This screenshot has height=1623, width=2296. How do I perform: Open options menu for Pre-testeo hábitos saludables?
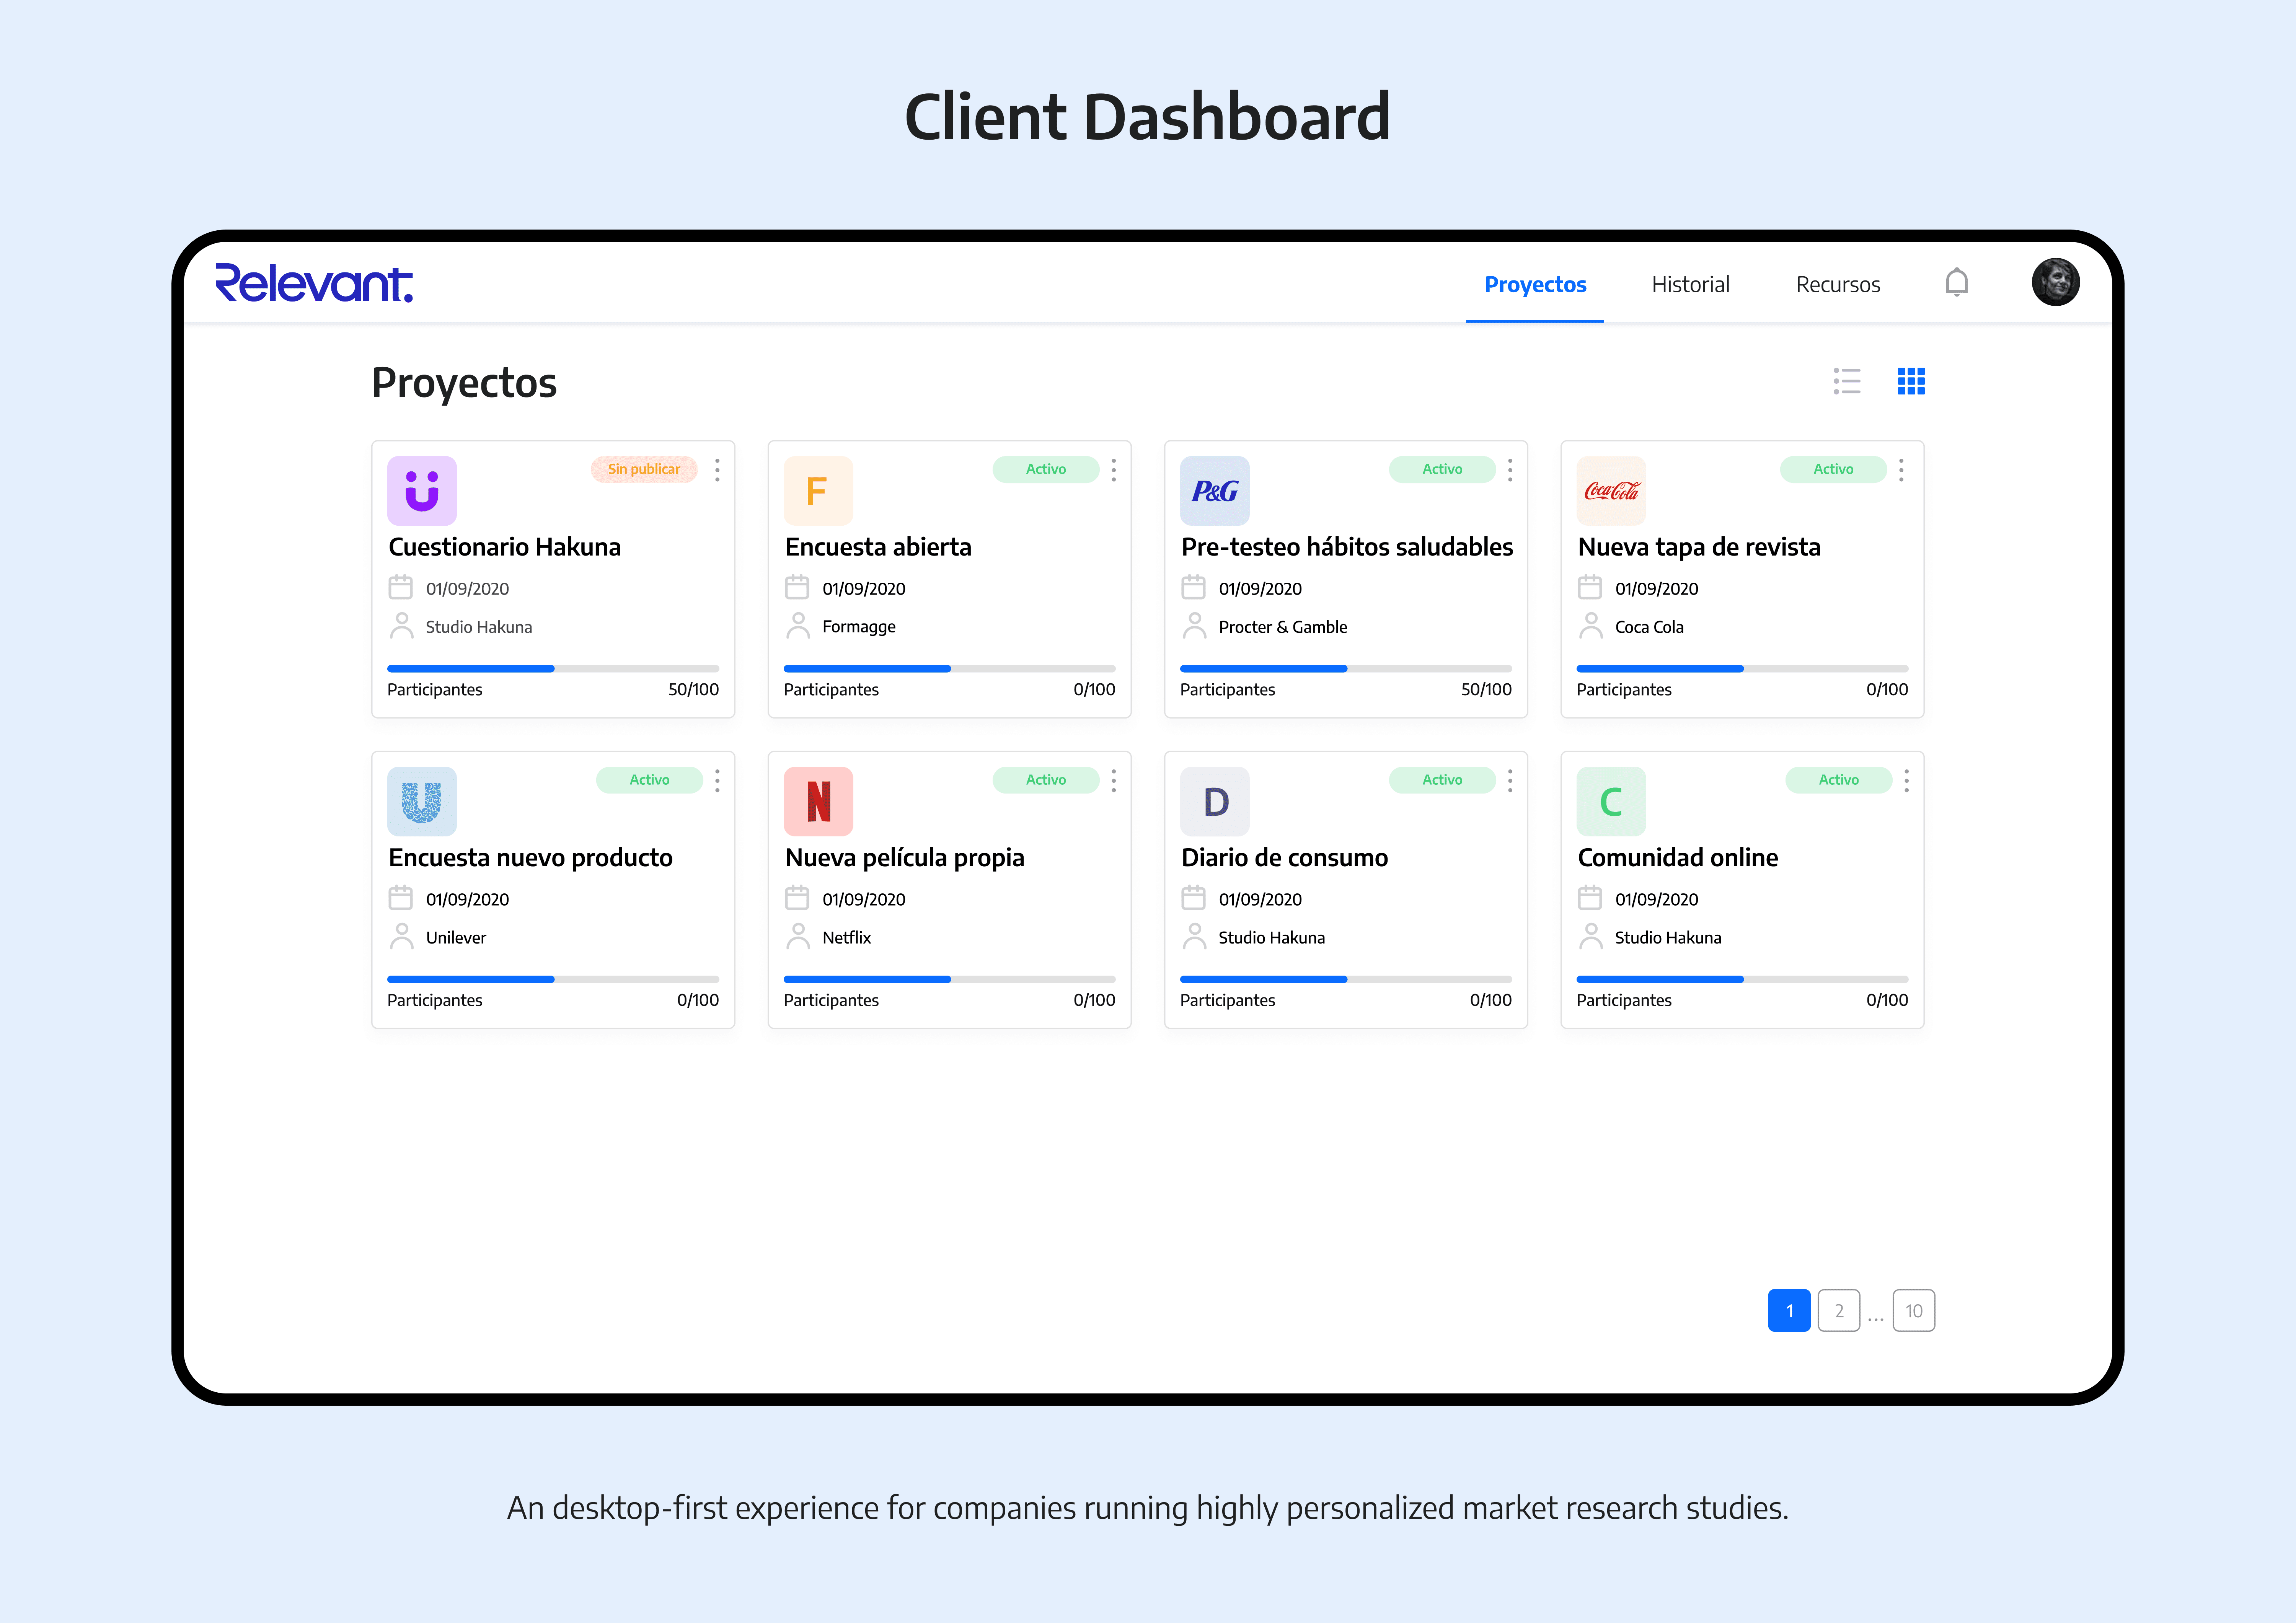point(1510,470)
